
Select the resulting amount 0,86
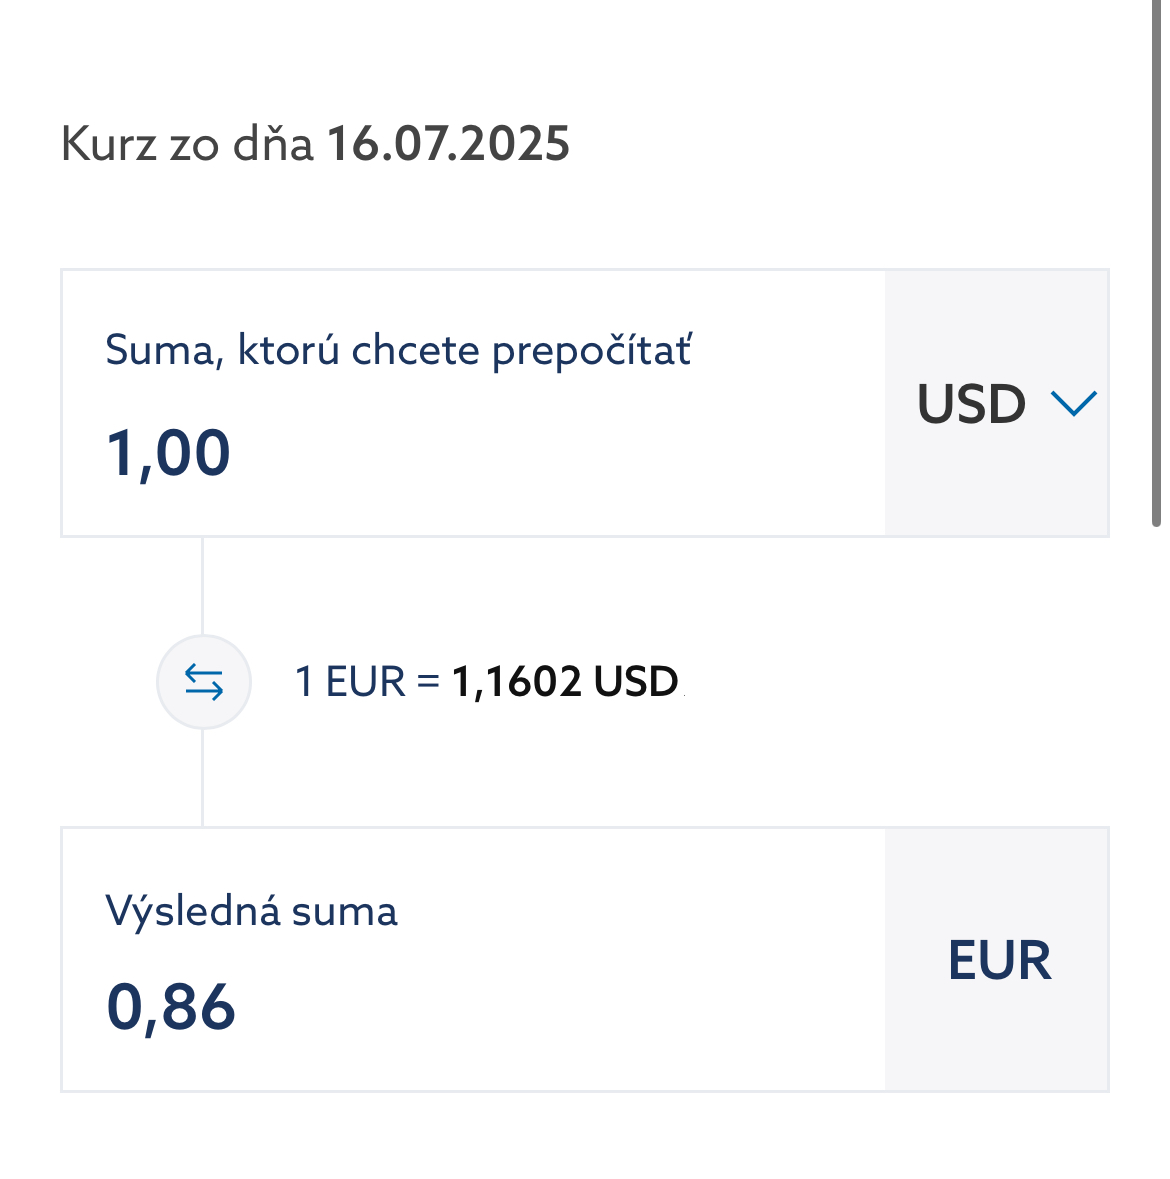tap(171, 1006)
